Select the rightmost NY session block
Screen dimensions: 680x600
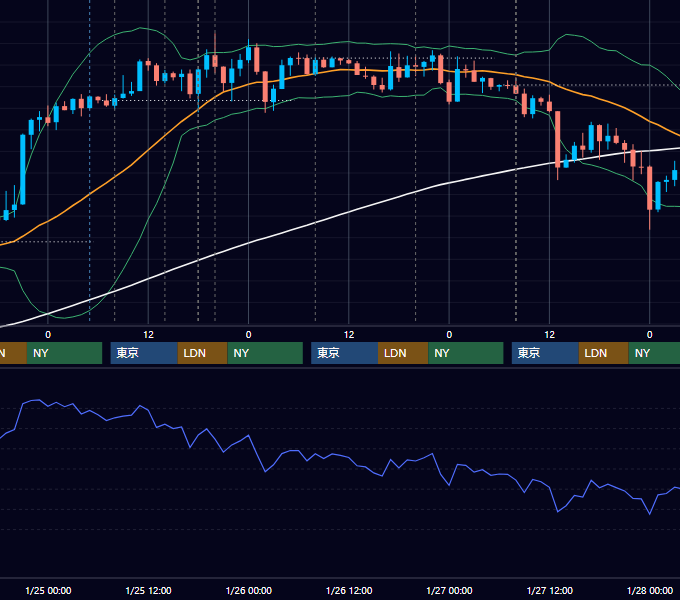click(x=654, y=353)
